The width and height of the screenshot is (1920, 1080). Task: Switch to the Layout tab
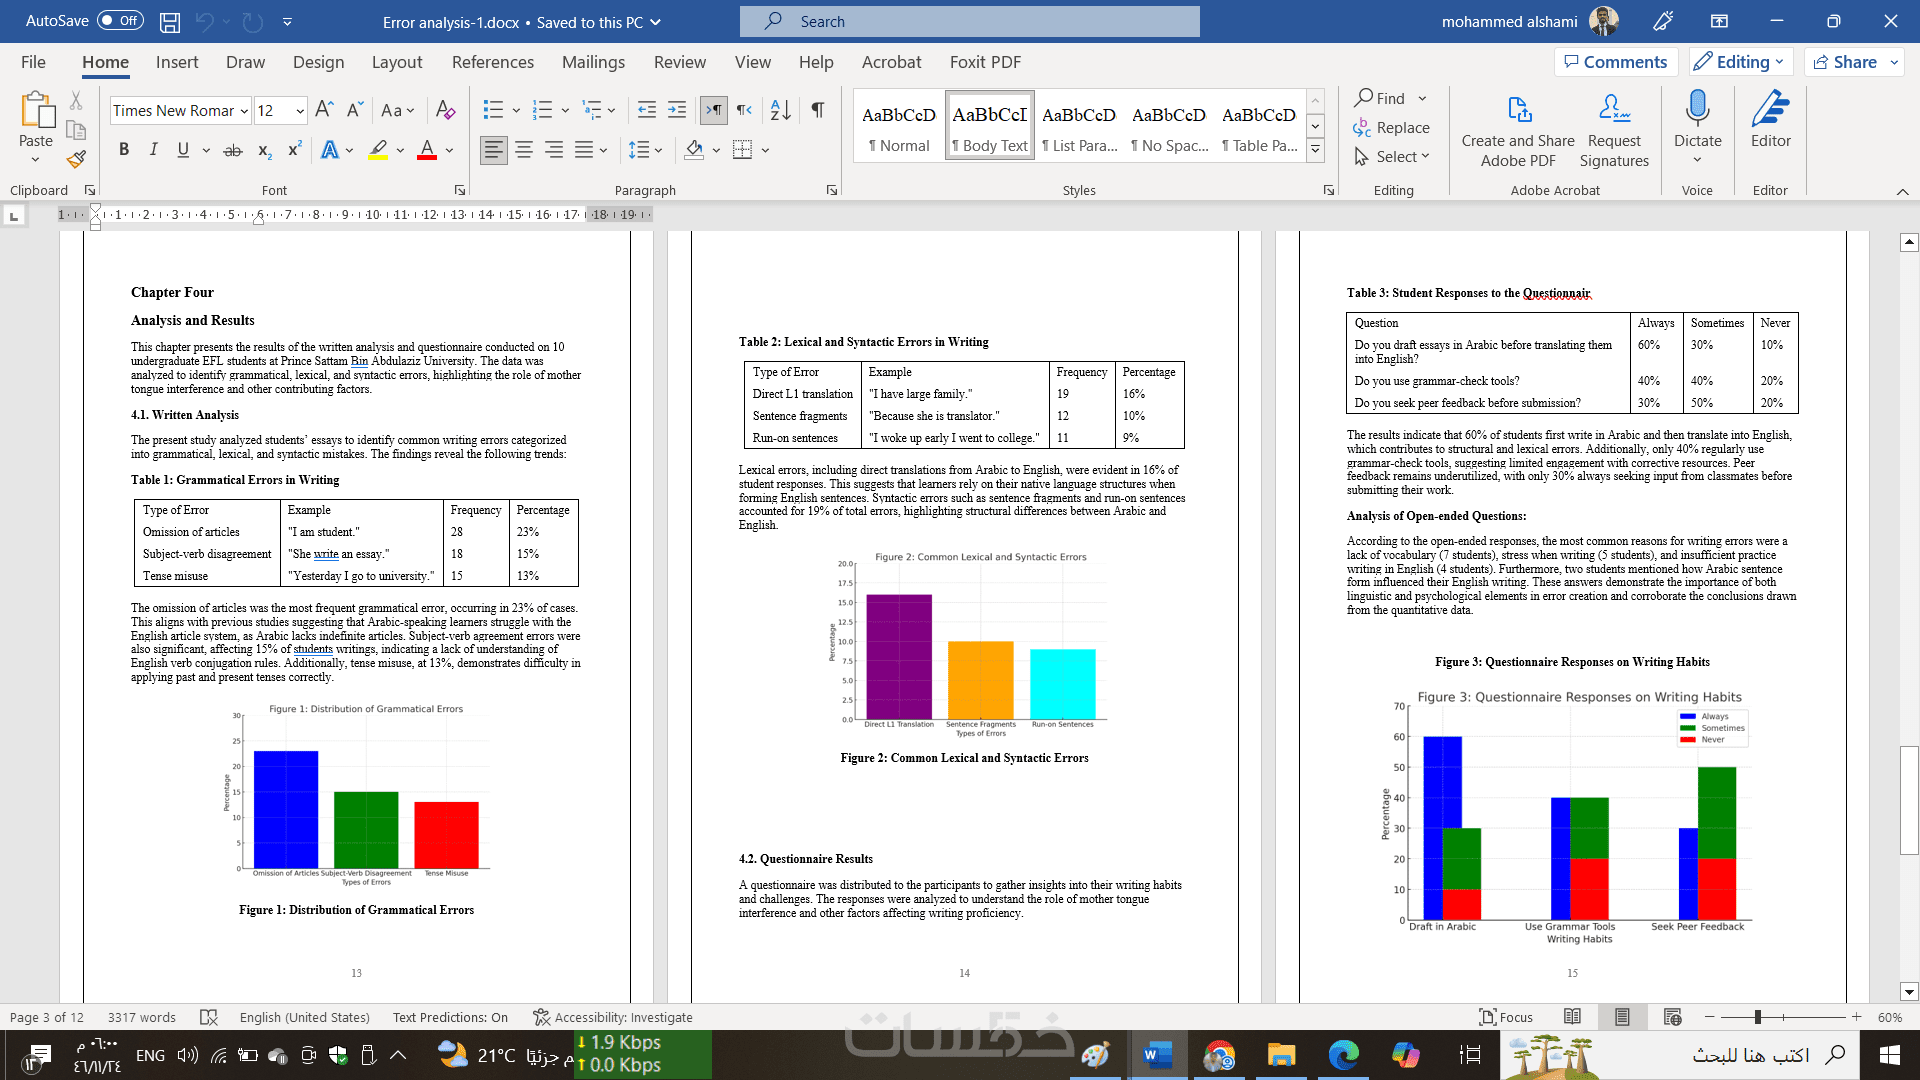tap(397, 62)
